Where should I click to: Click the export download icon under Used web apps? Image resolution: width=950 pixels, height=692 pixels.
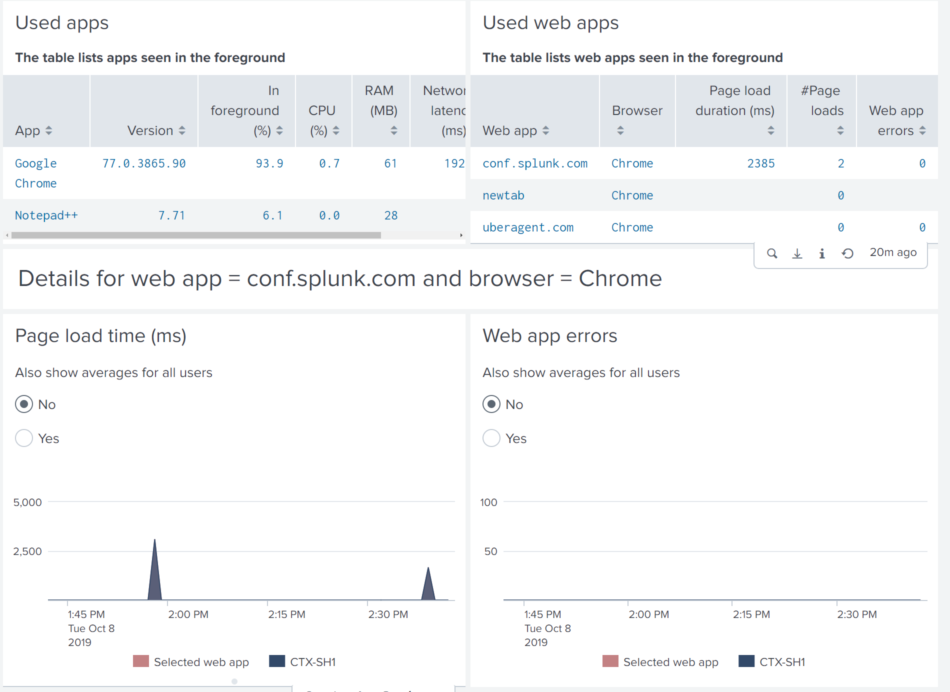click(x=797, y=254)
